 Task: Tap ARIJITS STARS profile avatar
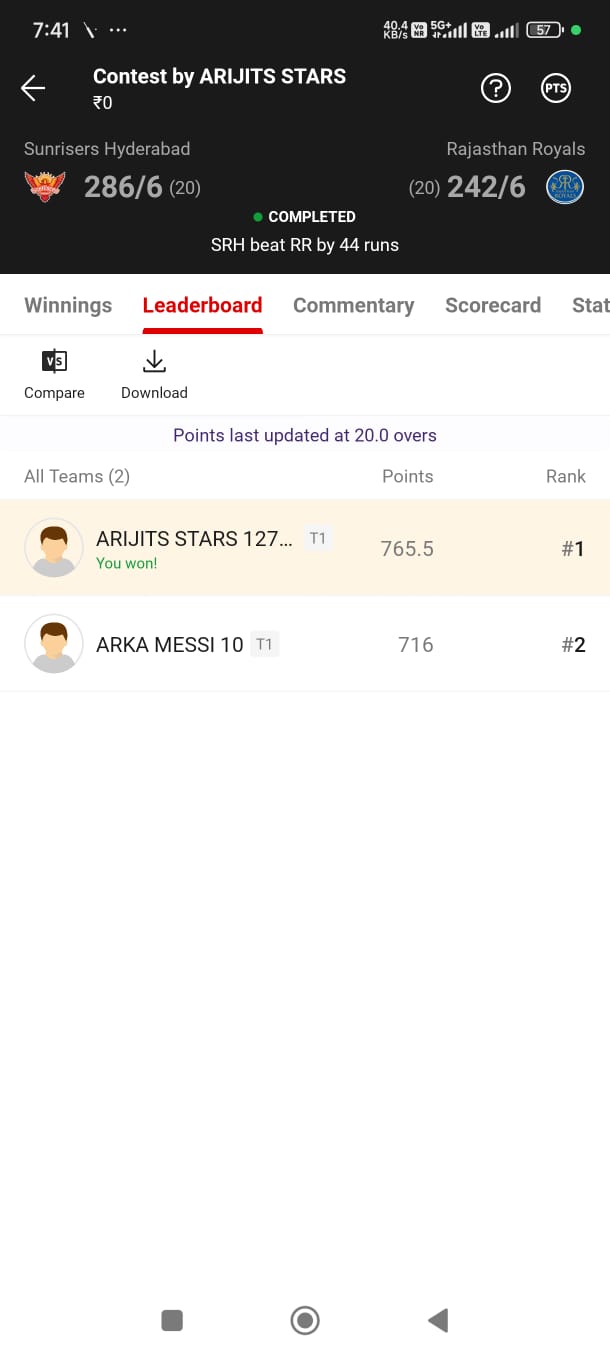point(54,547)
